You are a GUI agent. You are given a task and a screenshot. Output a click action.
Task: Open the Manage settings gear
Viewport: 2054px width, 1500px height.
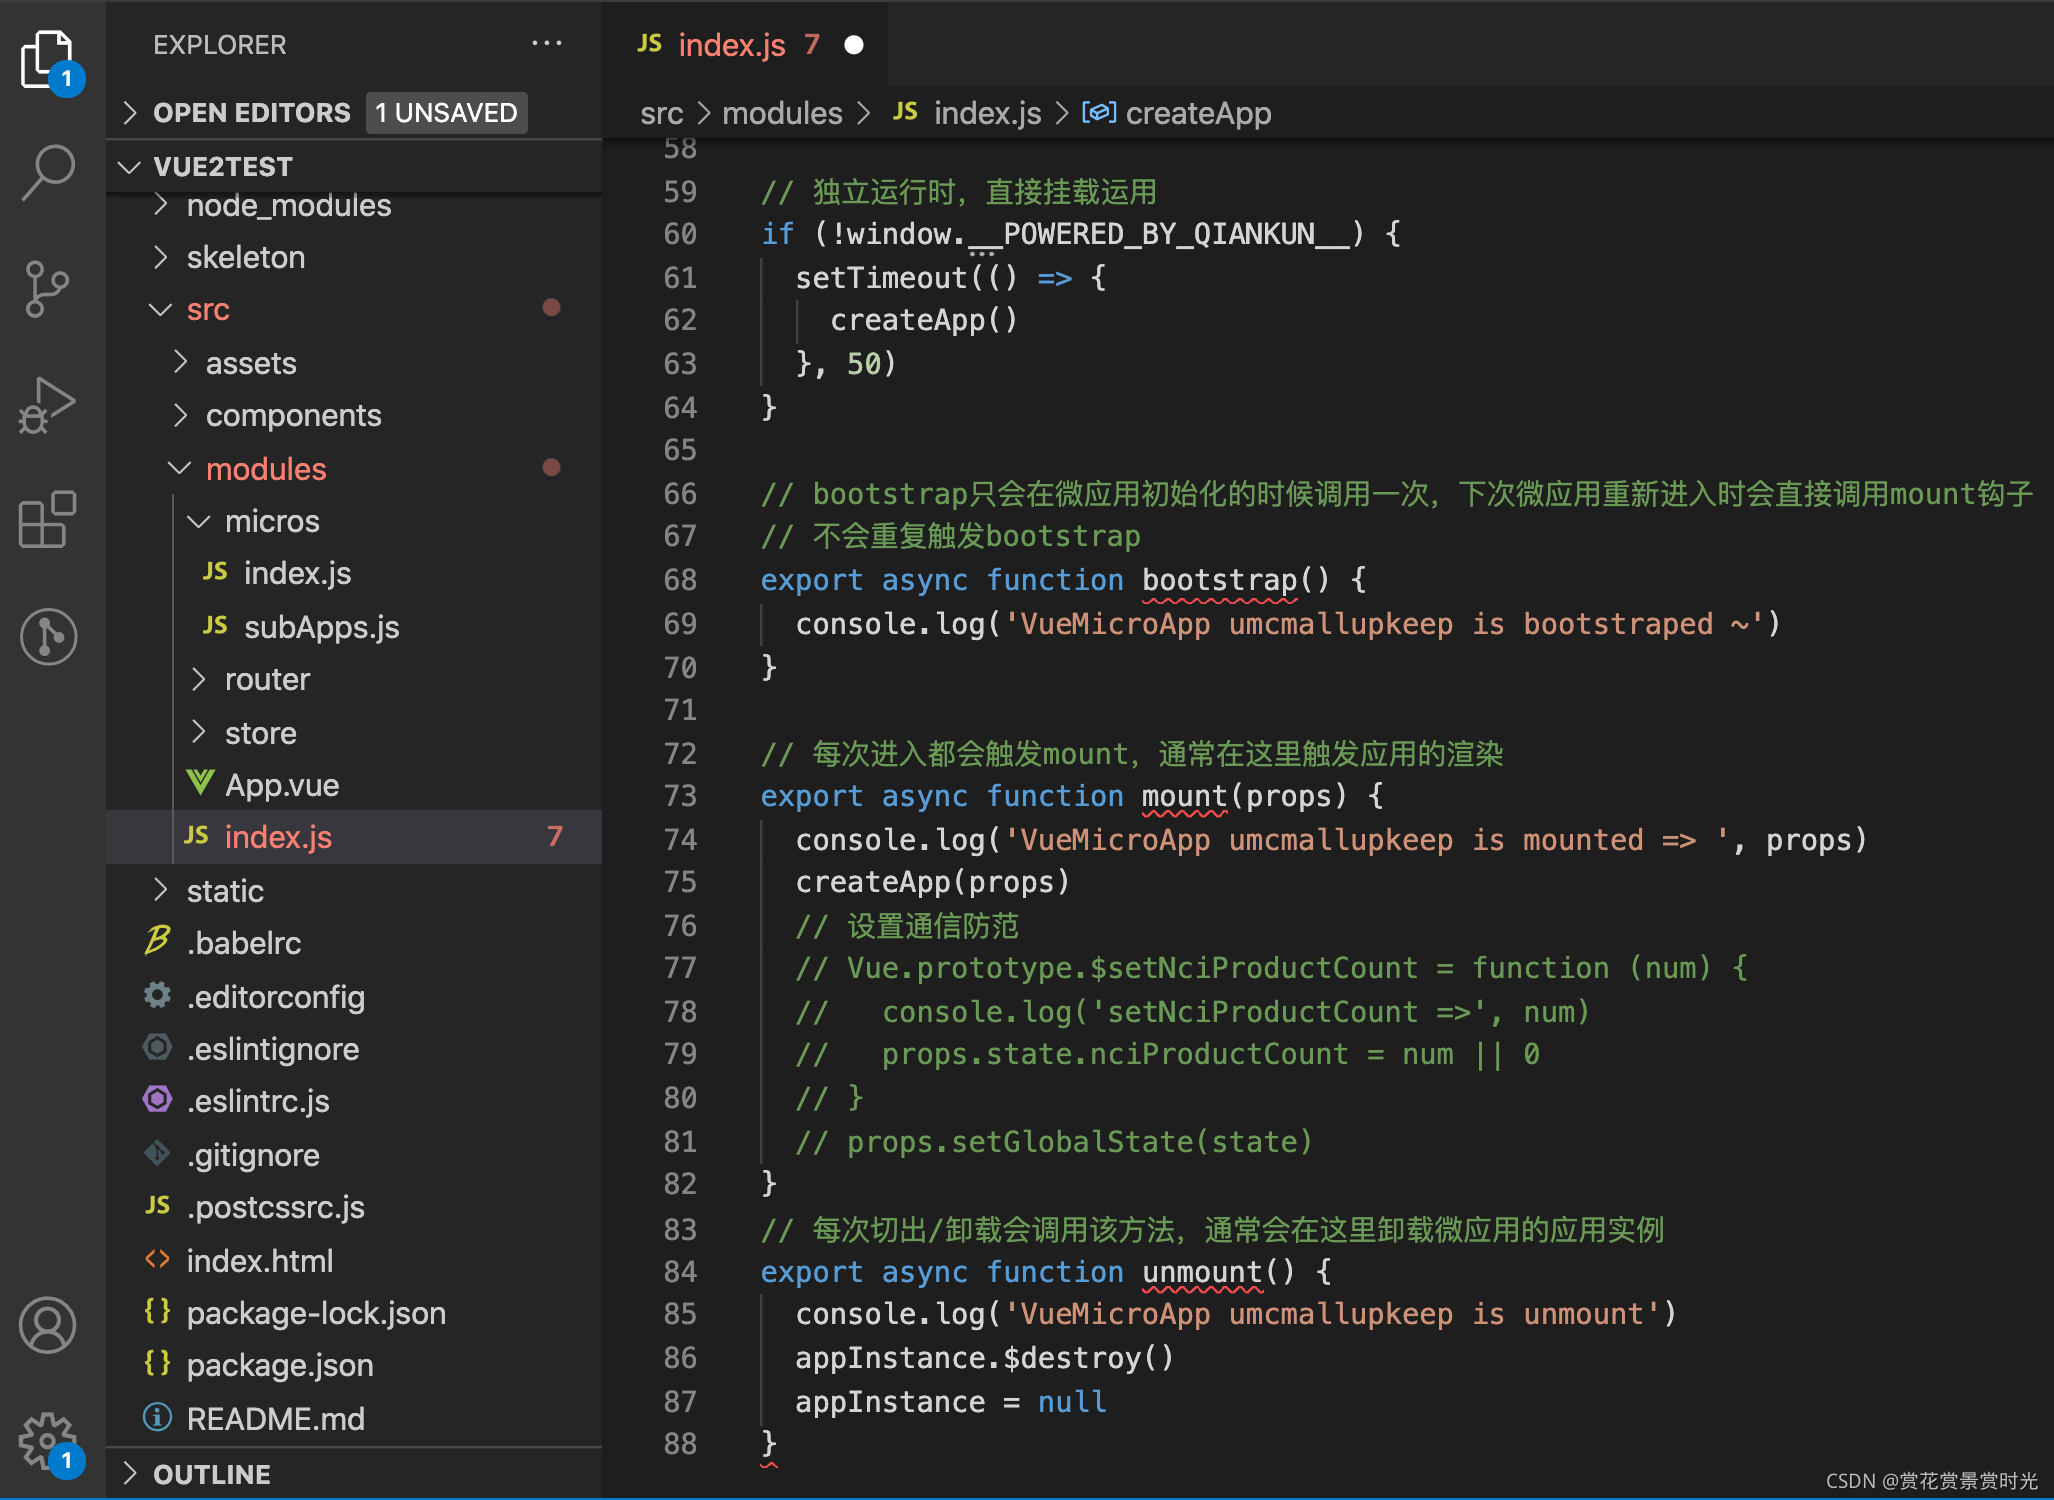[47, 1440]
